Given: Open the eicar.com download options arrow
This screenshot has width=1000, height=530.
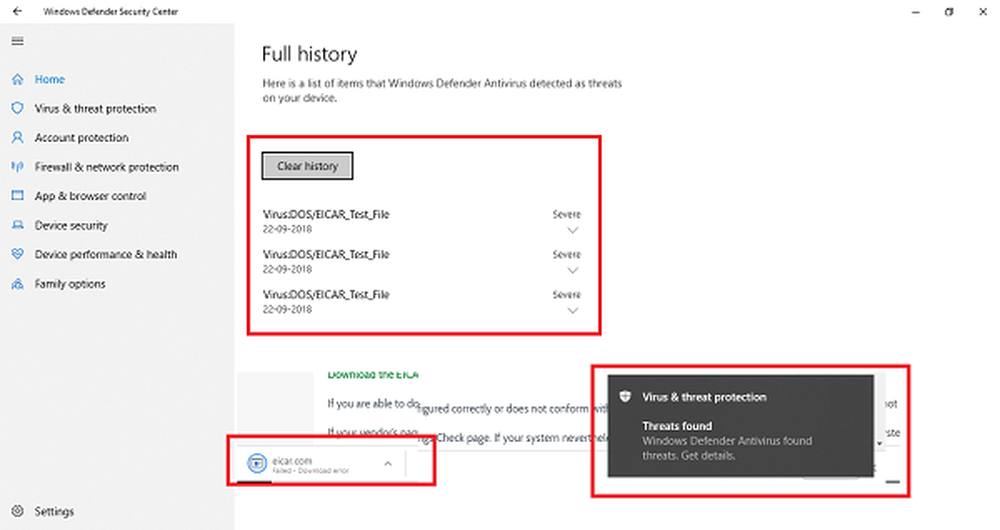Looking at the screenshot, I should pos(387,464).
